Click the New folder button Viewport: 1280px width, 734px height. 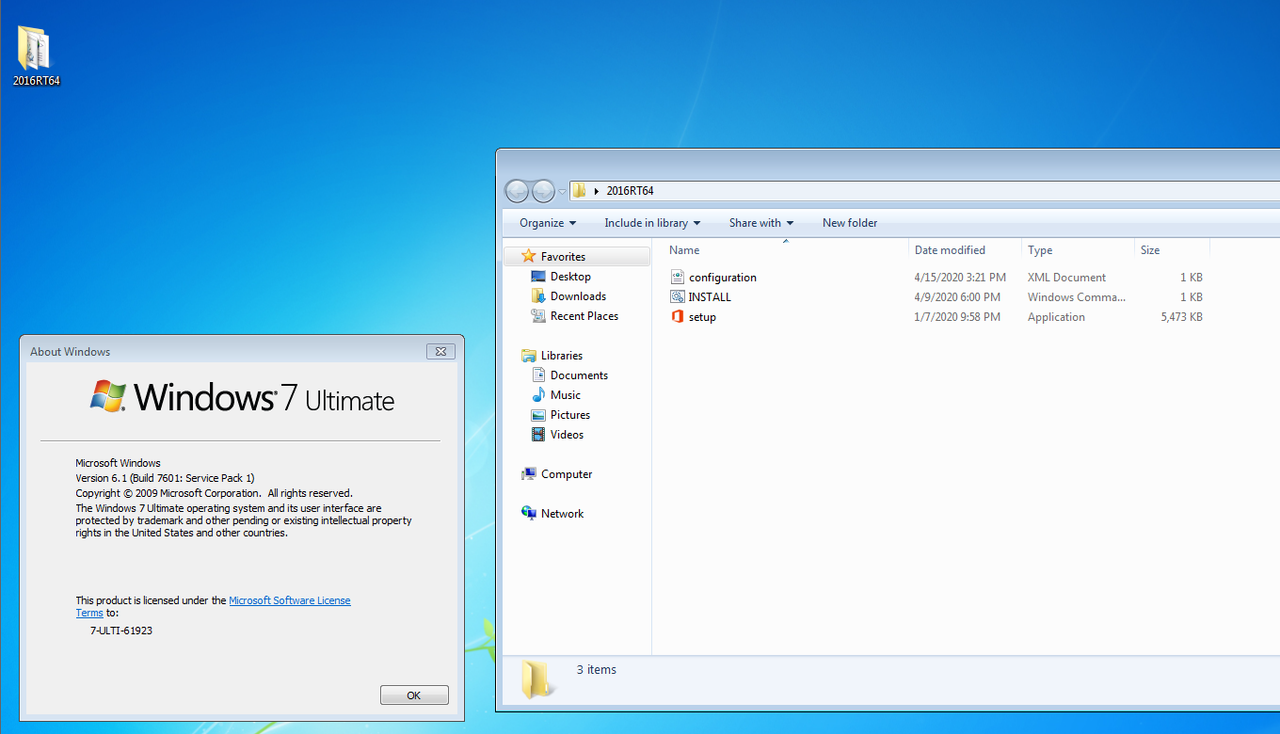[850, 223]
